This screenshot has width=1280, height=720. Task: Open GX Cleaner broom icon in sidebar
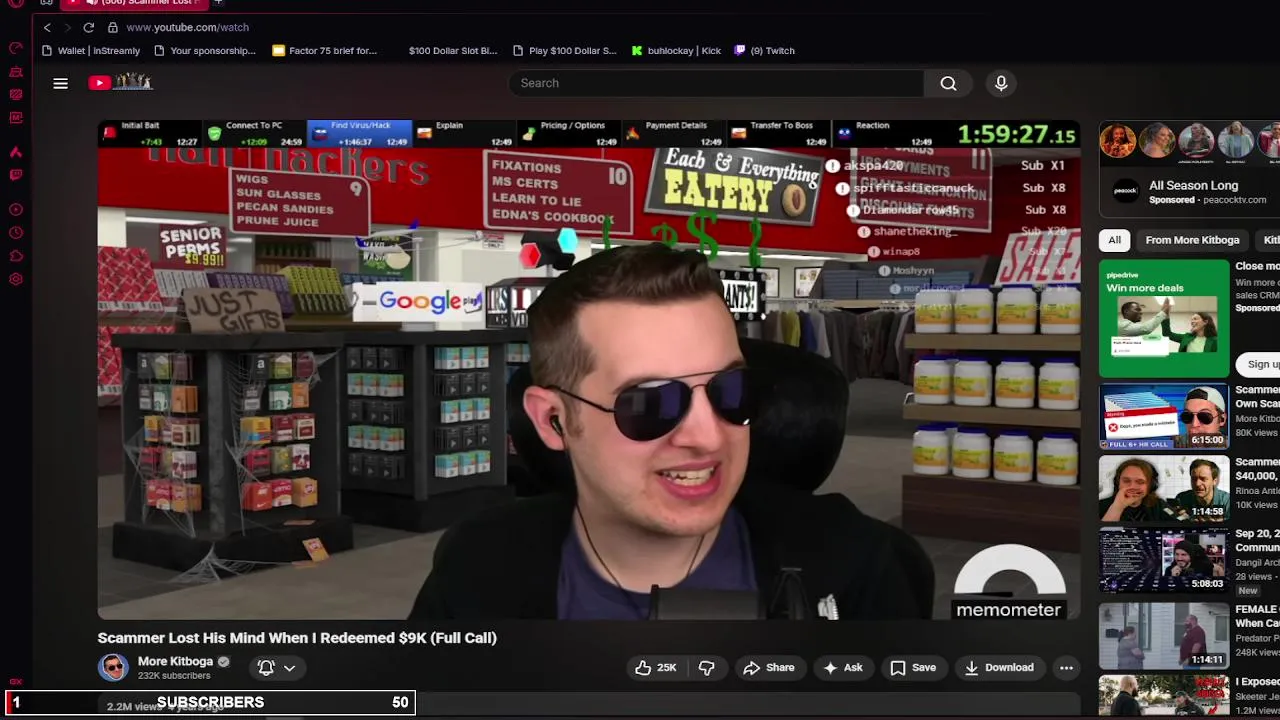(16, 71)
